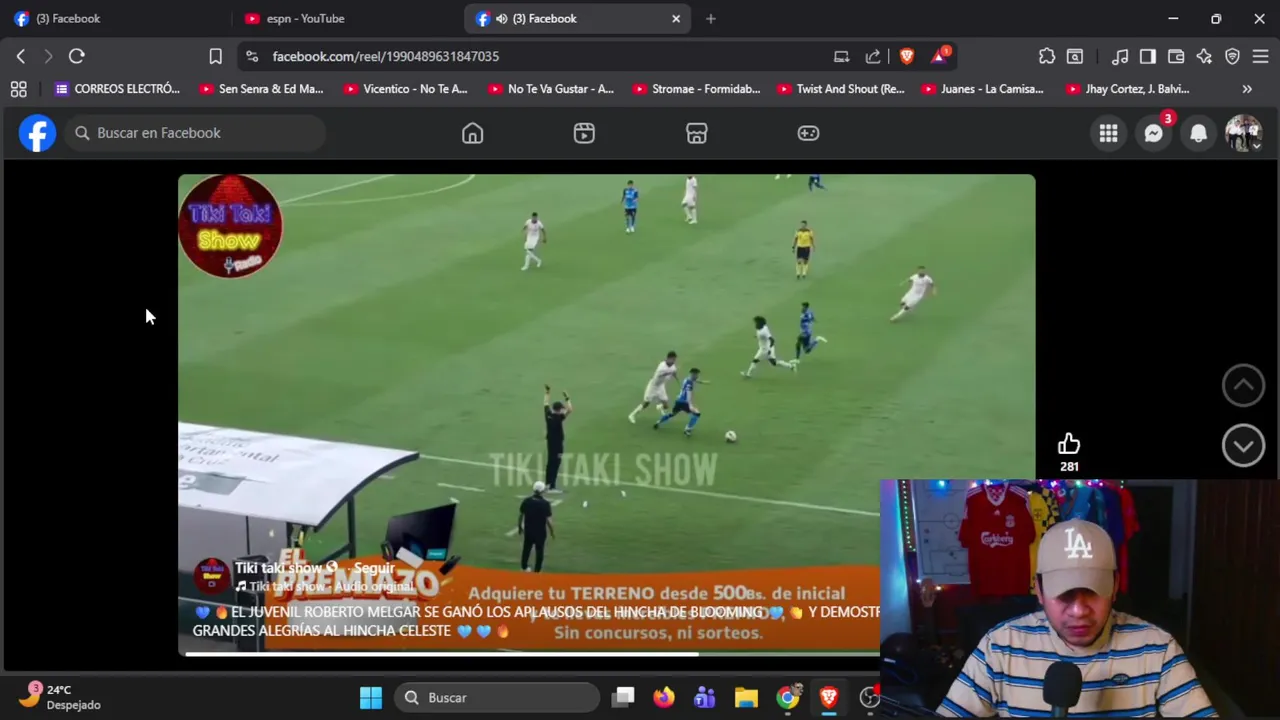Open No Te Va Gustar bookmark
This screenshot has width=1280, height=720.
(x=551, y=89)
